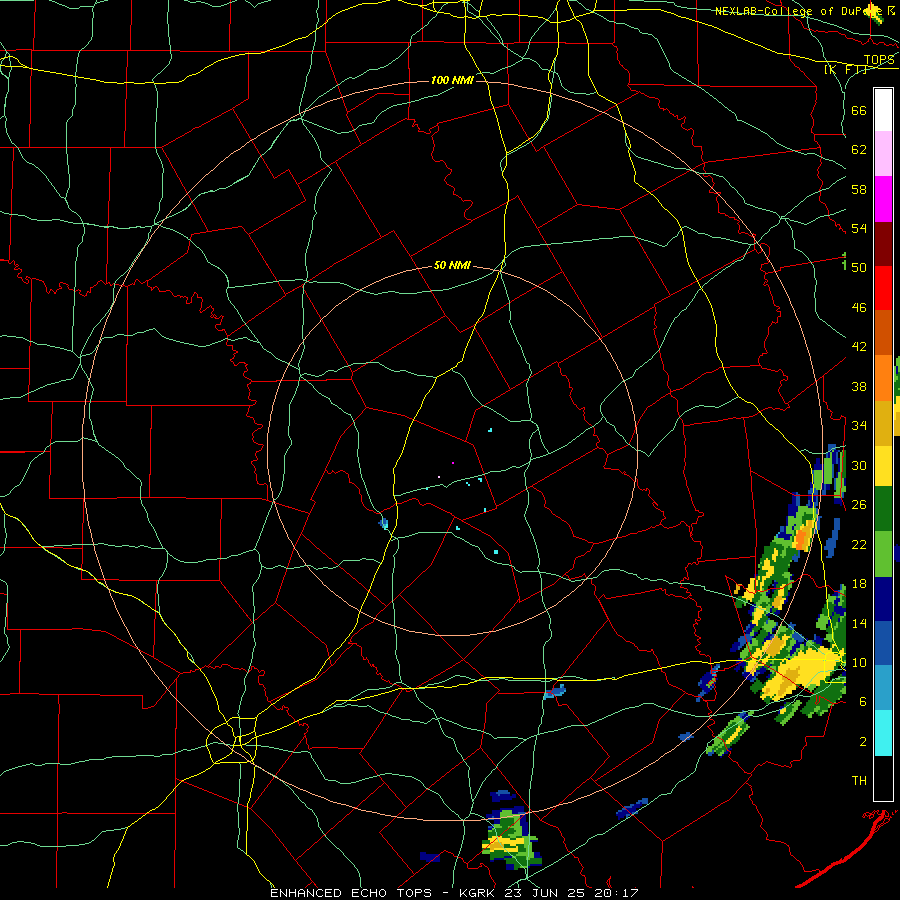Click the '14' legend value
900x900 pixels.
click(x=859, y=623)
